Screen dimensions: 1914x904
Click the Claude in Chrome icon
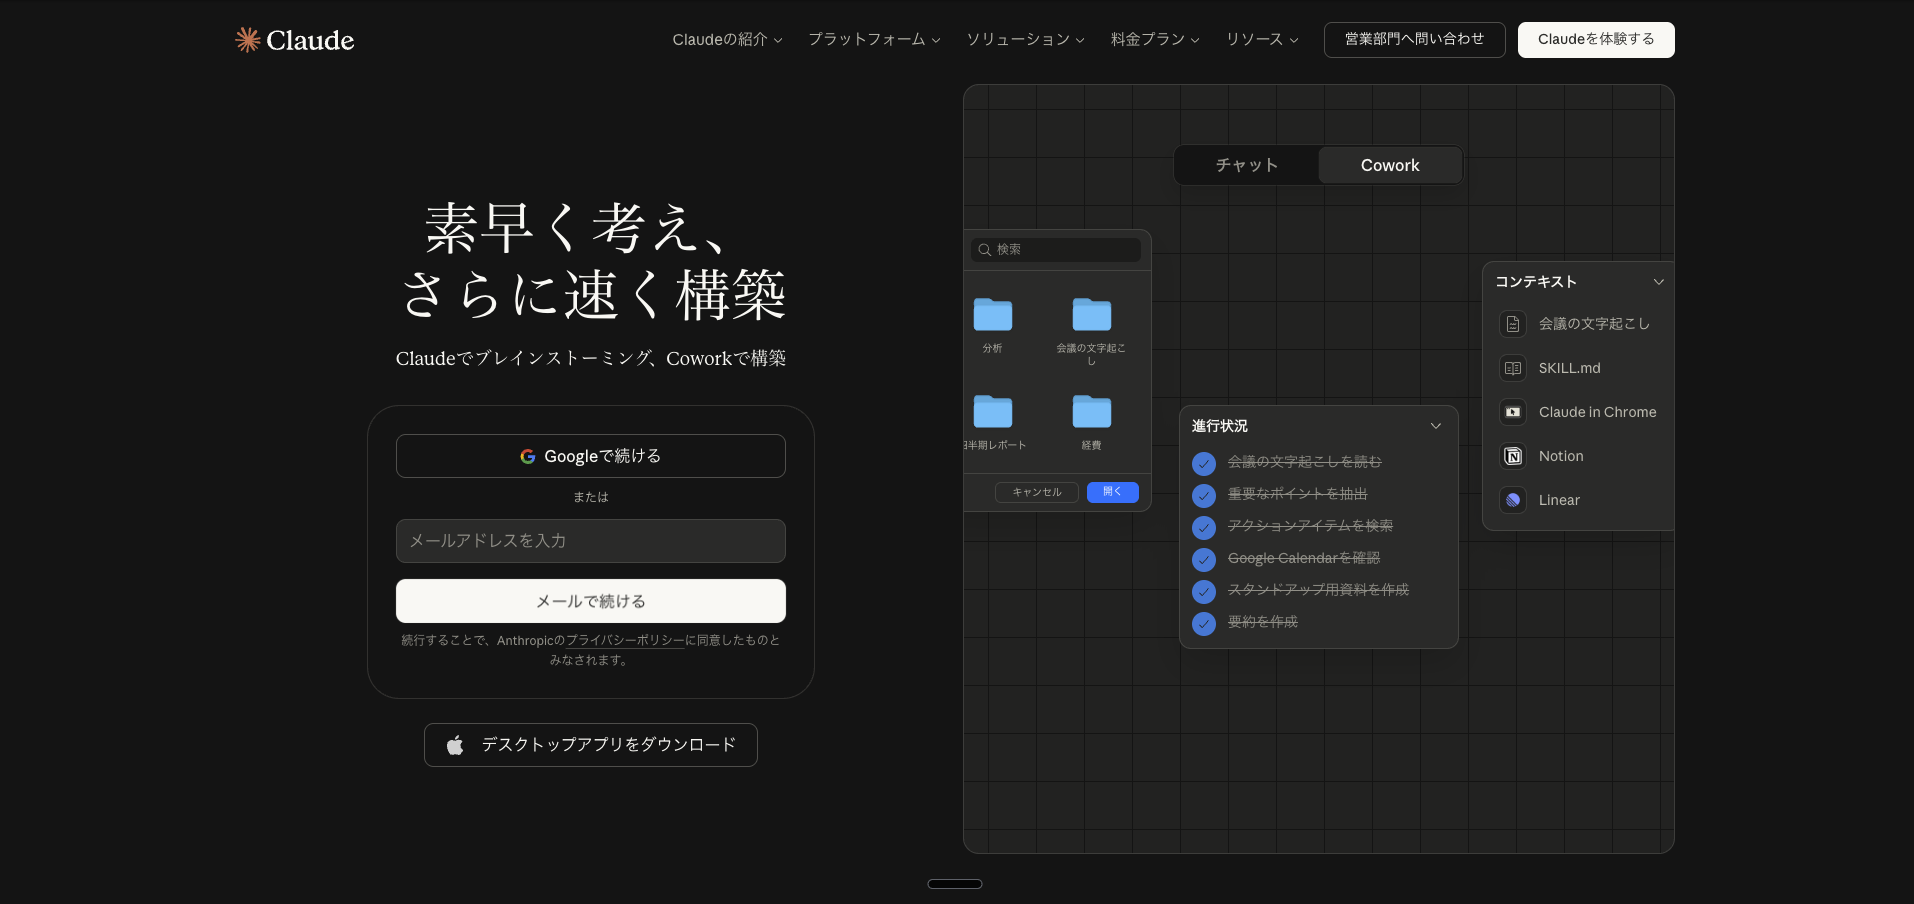(x=1513, y=412)
